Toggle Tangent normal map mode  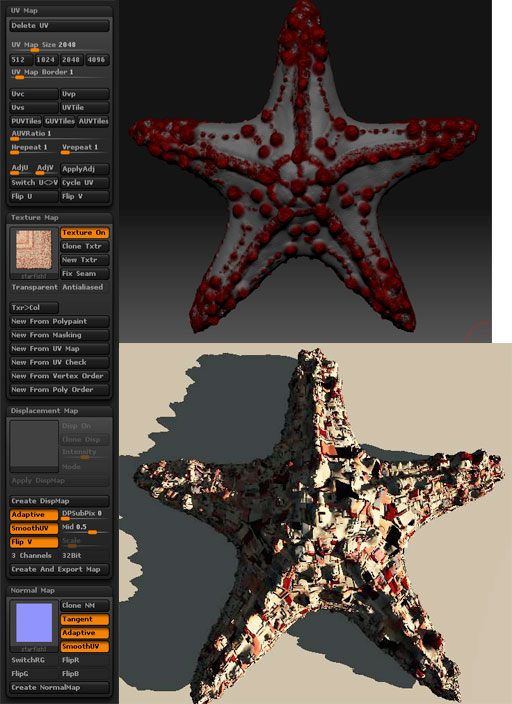(84, 619)
